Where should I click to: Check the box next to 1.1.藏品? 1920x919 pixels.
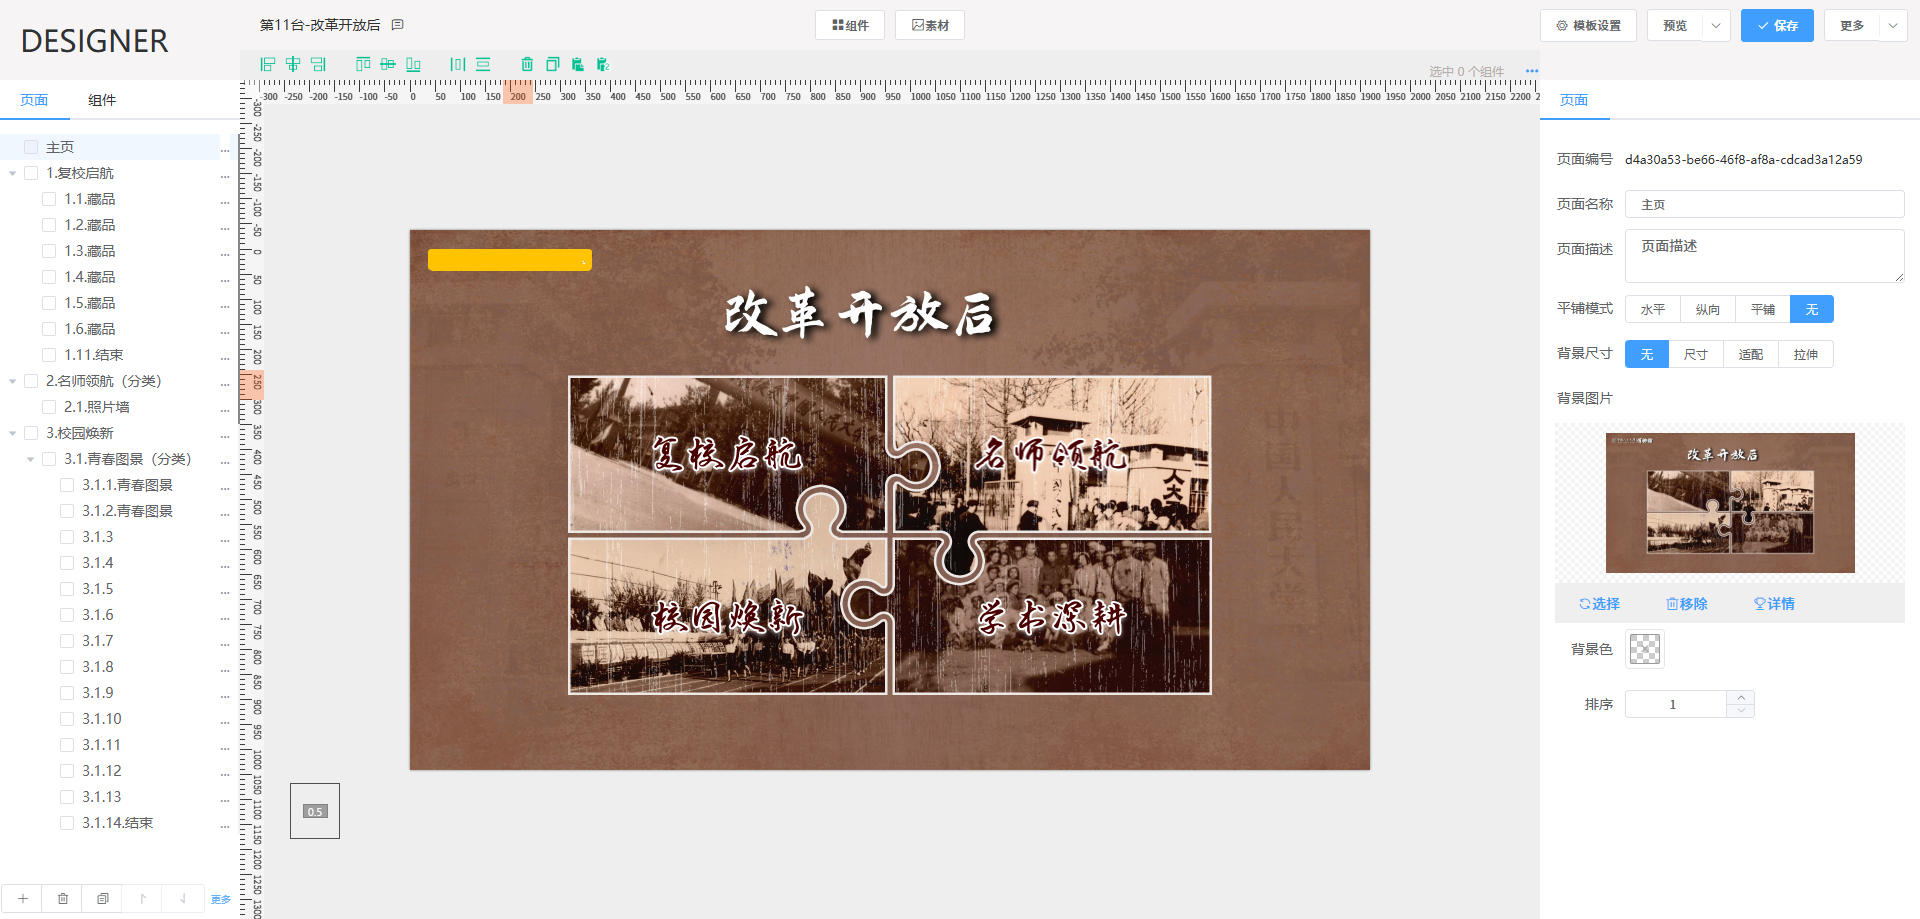(49, 199)
